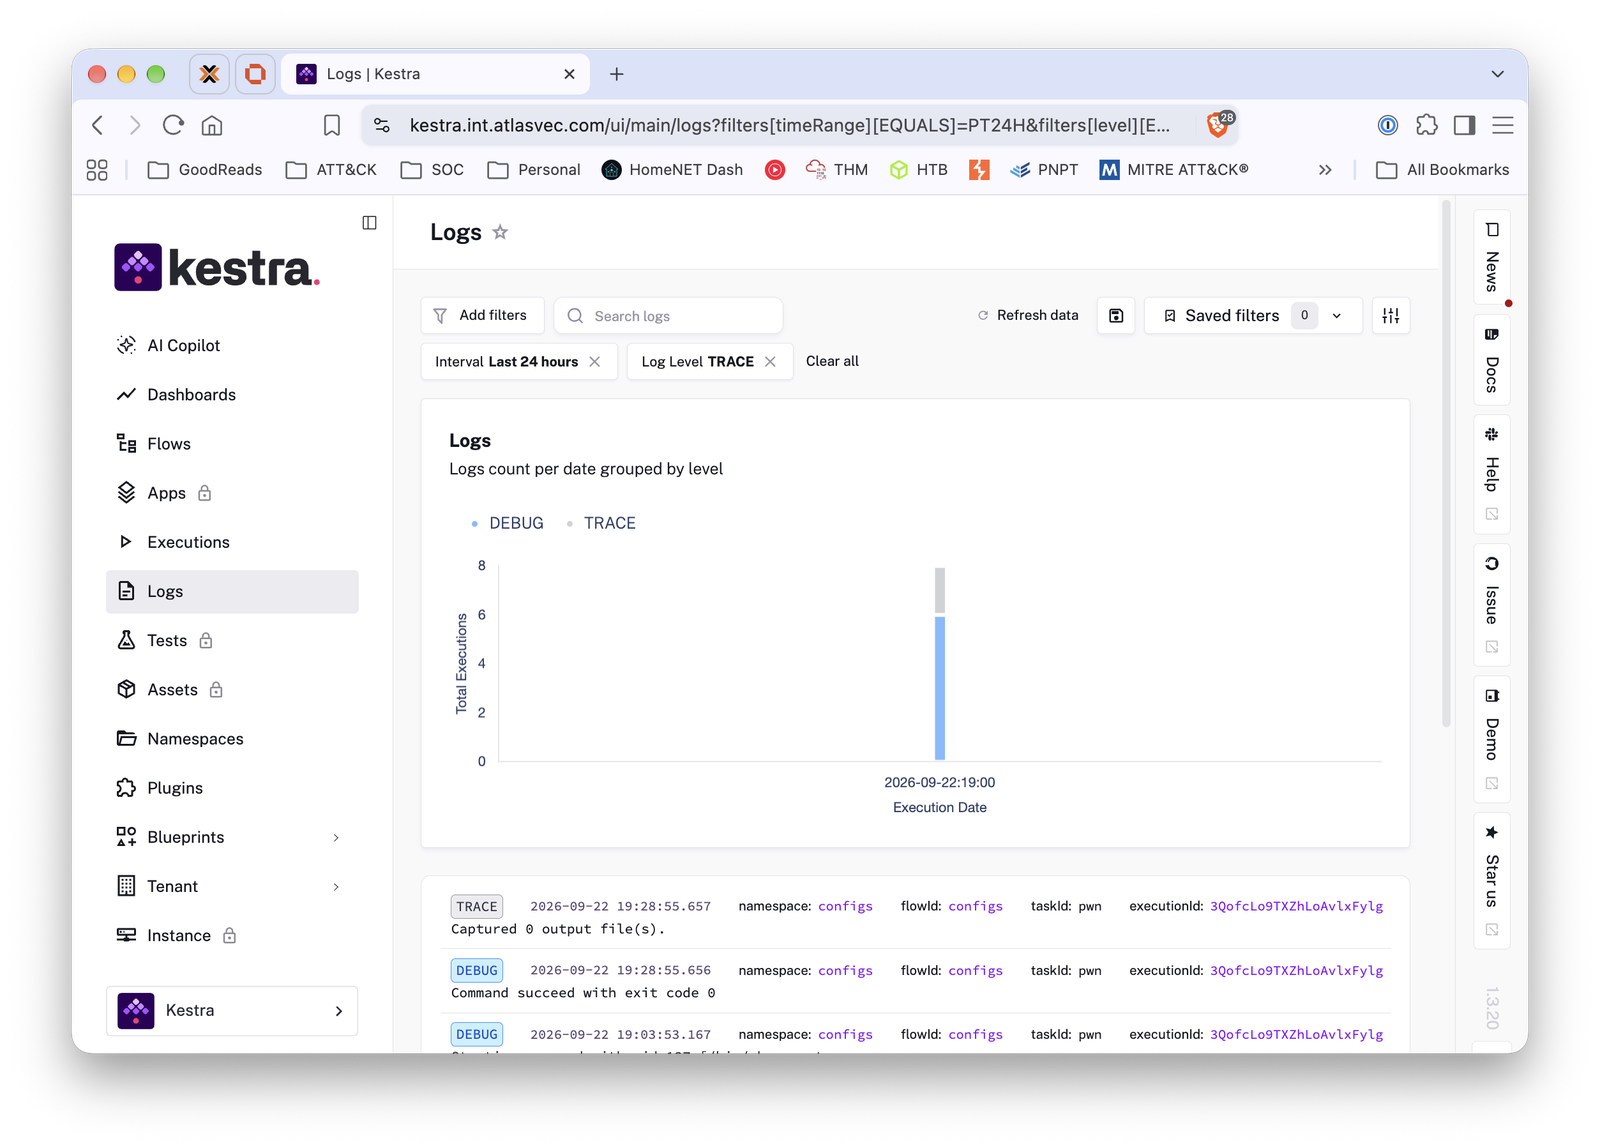Navigate to Dashboards
The height and width of the screenshot is (1148, 1600).
point(232,395)
